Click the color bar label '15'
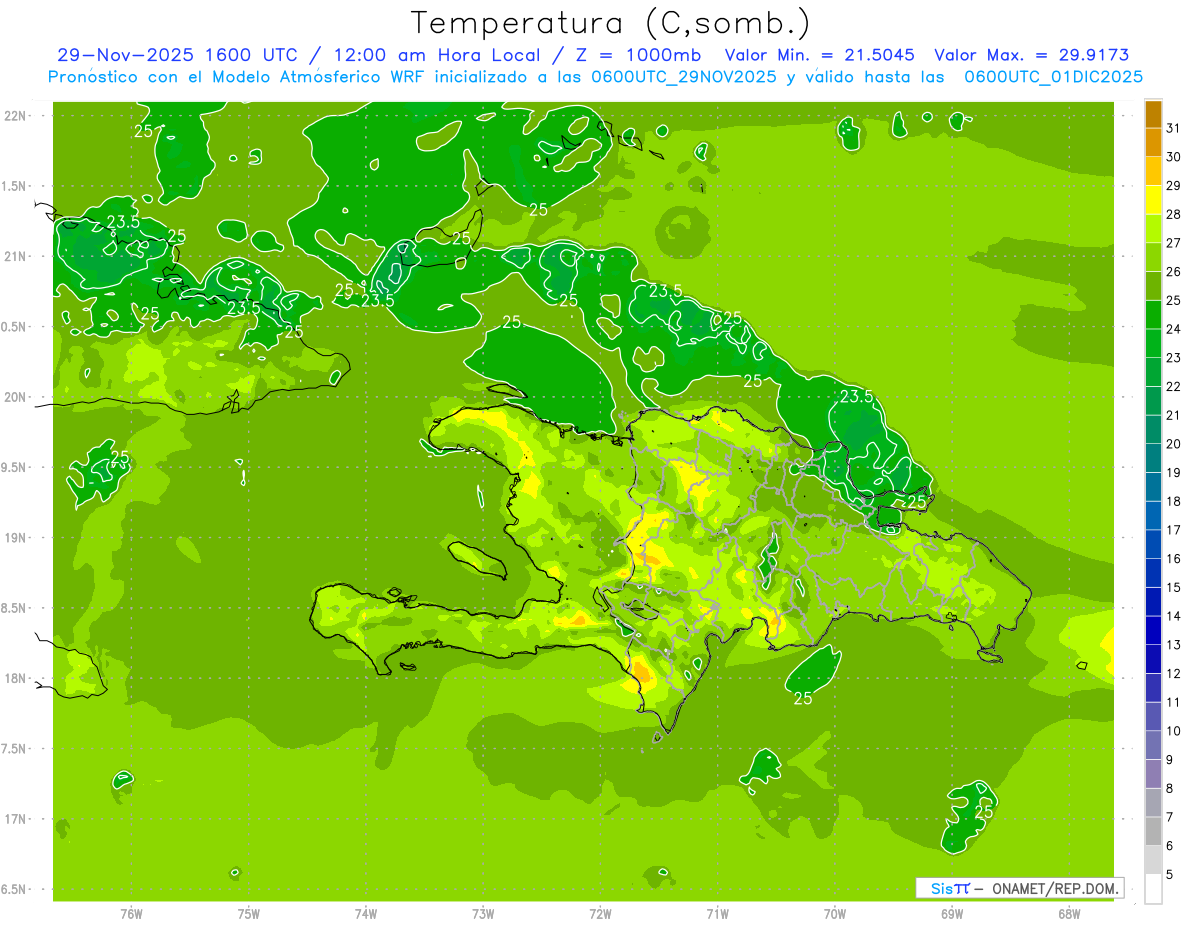1200x927 pixels. coord(1174,587)
